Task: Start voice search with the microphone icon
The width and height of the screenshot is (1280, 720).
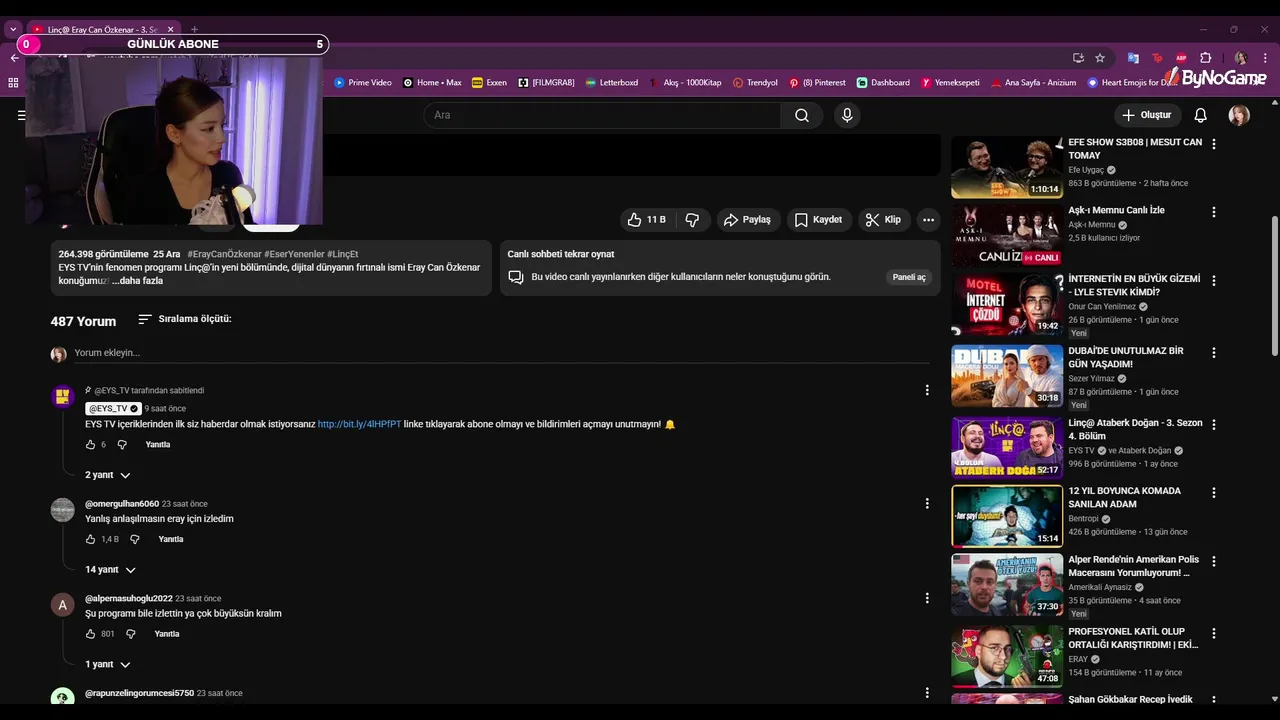Action: pyautogui.click(x=847, y=115)
